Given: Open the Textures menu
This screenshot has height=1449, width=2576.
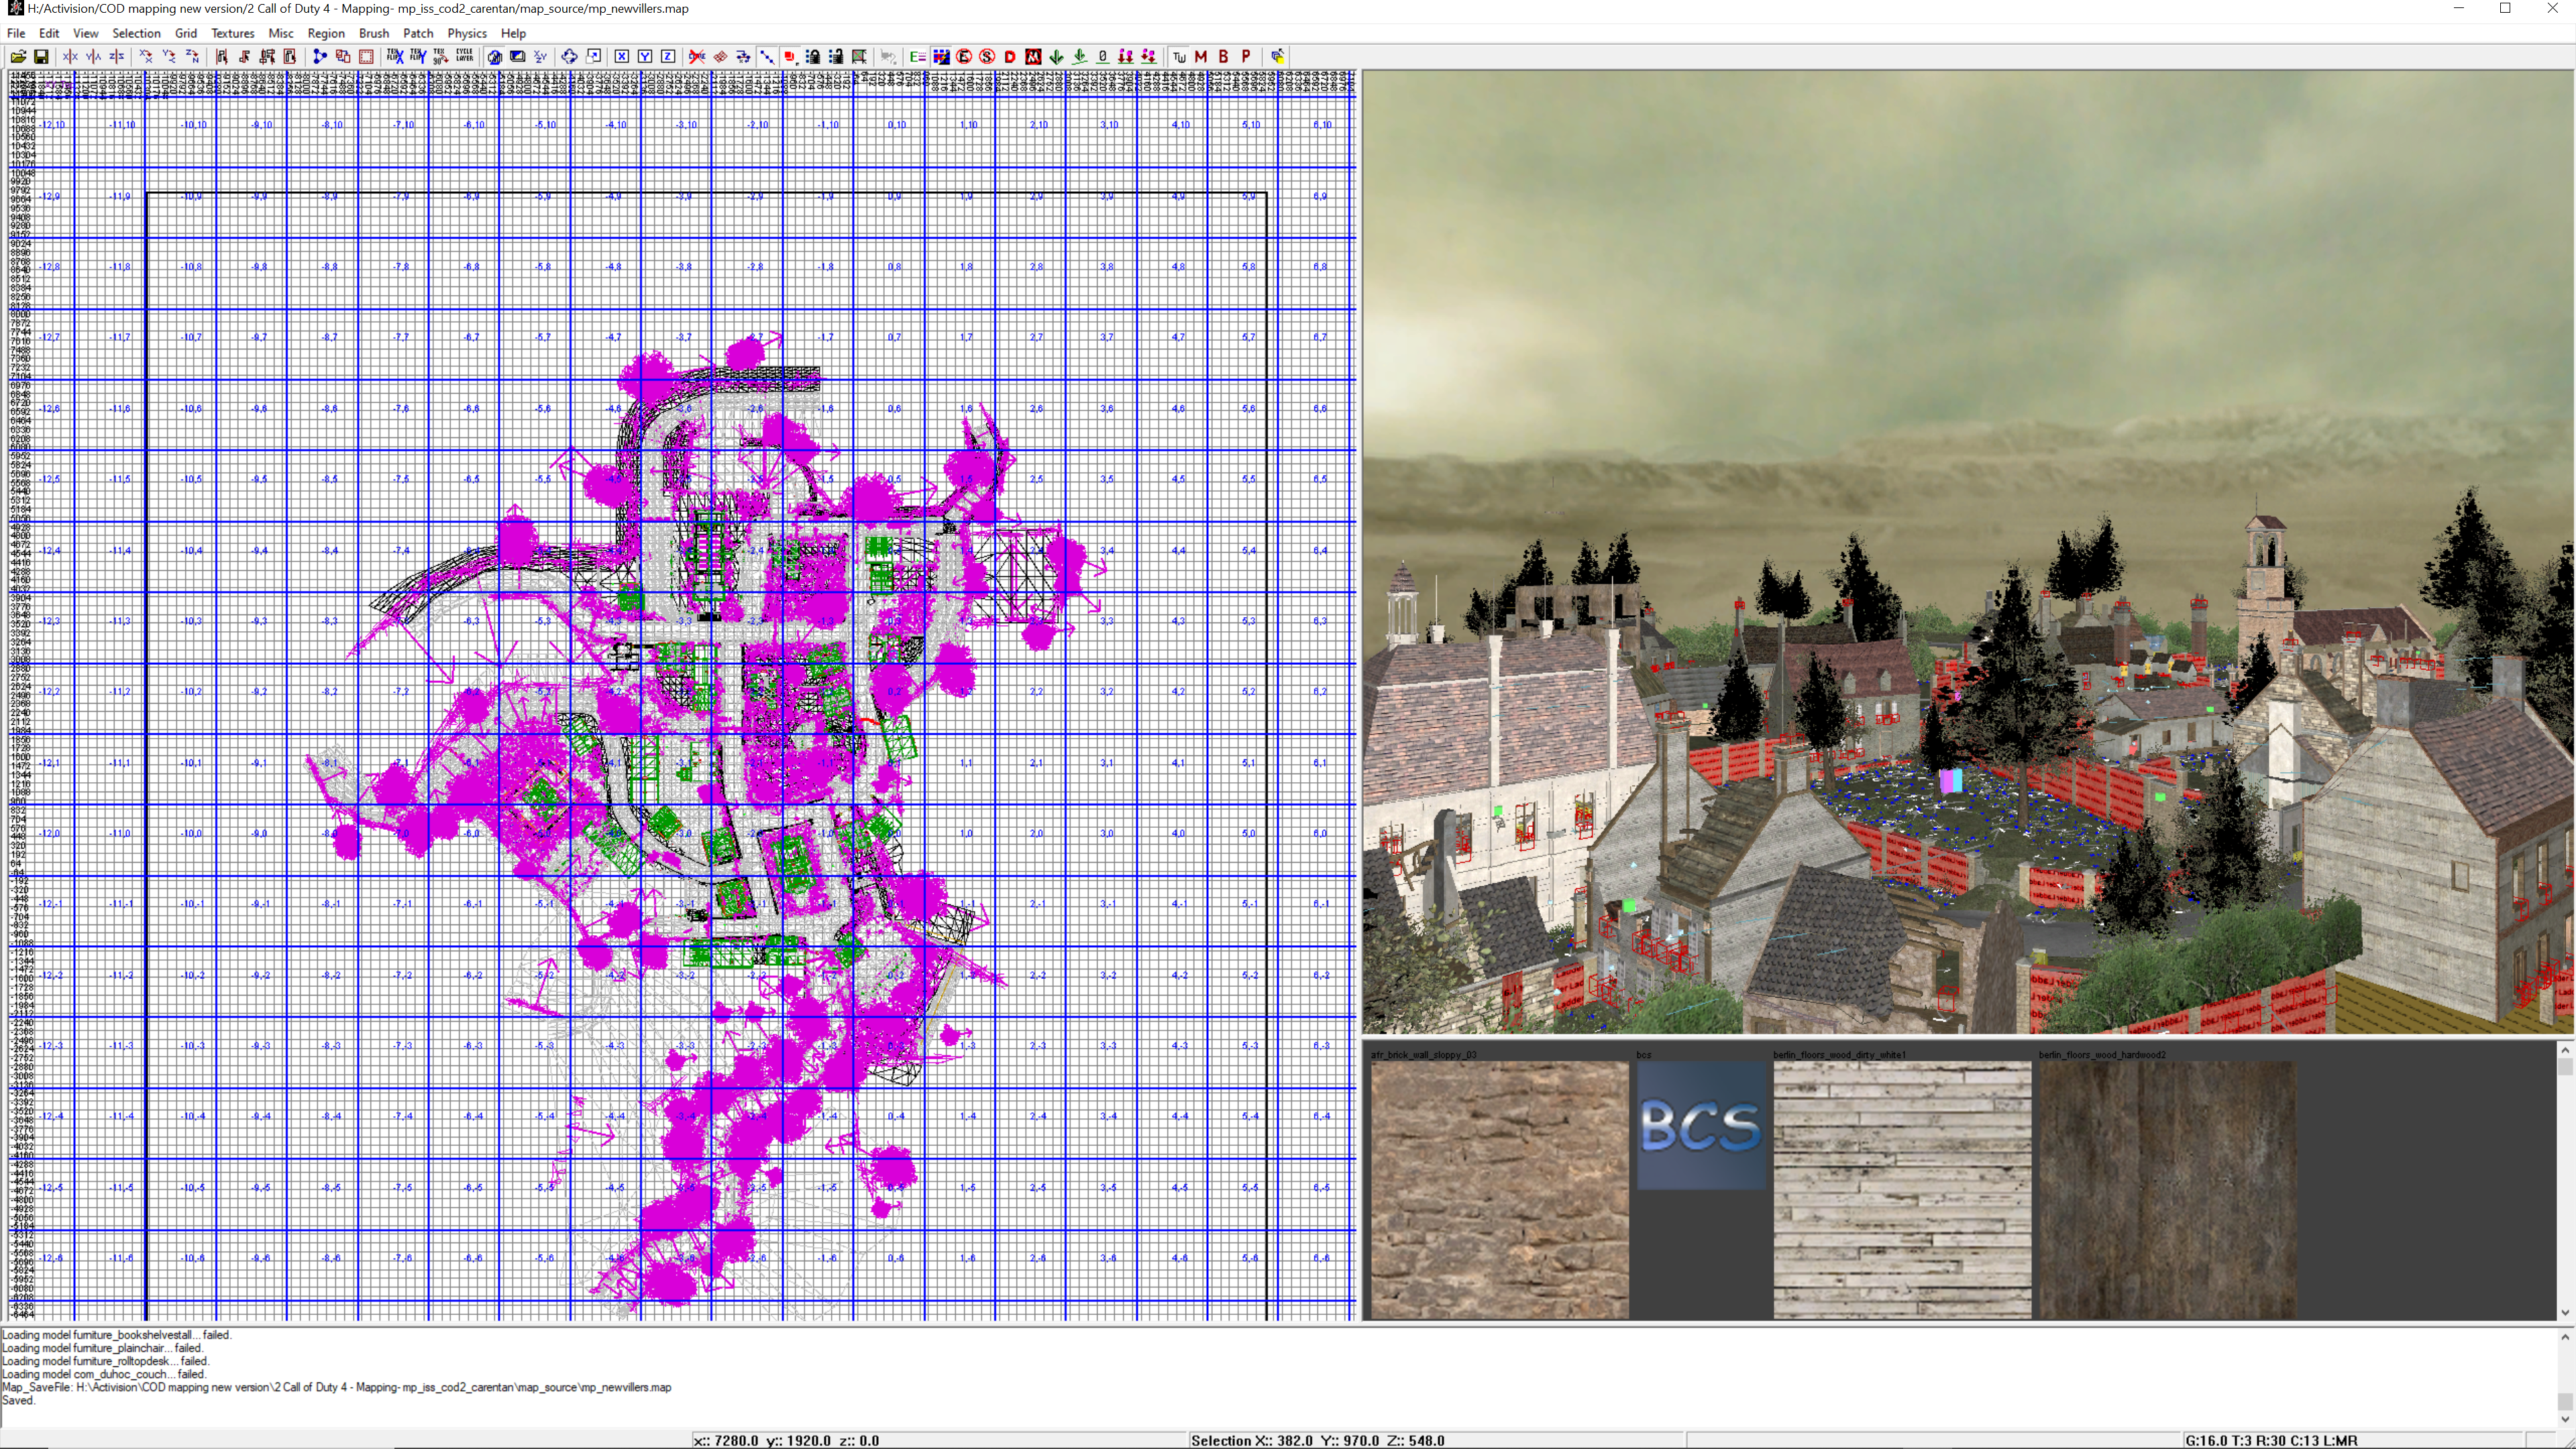Looking at the screenshot, I should tap(233, 33).
